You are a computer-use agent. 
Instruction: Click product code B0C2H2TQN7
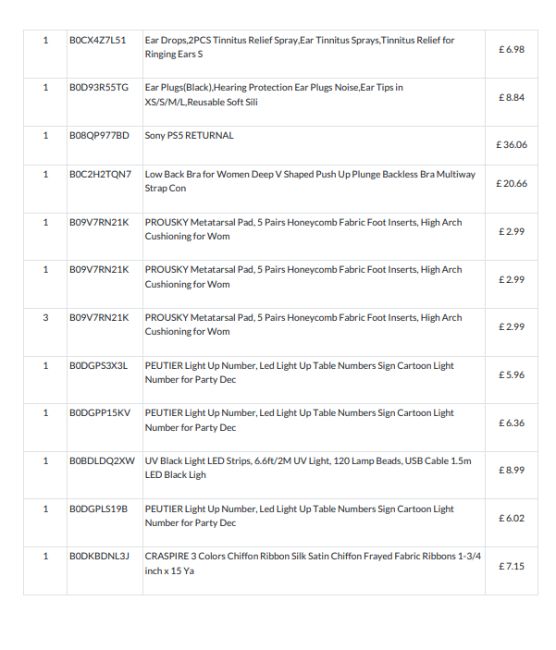coord(100,174)
